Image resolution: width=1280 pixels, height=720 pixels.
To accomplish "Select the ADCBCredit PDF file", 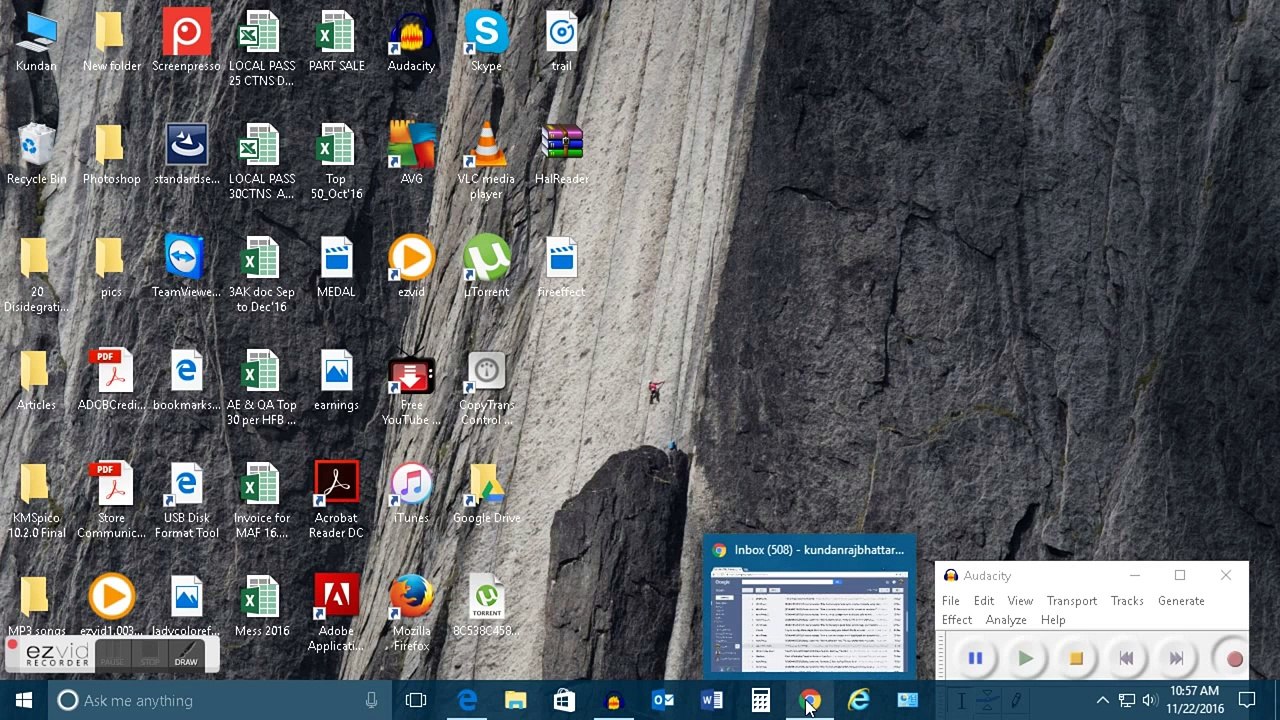I will pyautogui.click(x=111, y=381).
